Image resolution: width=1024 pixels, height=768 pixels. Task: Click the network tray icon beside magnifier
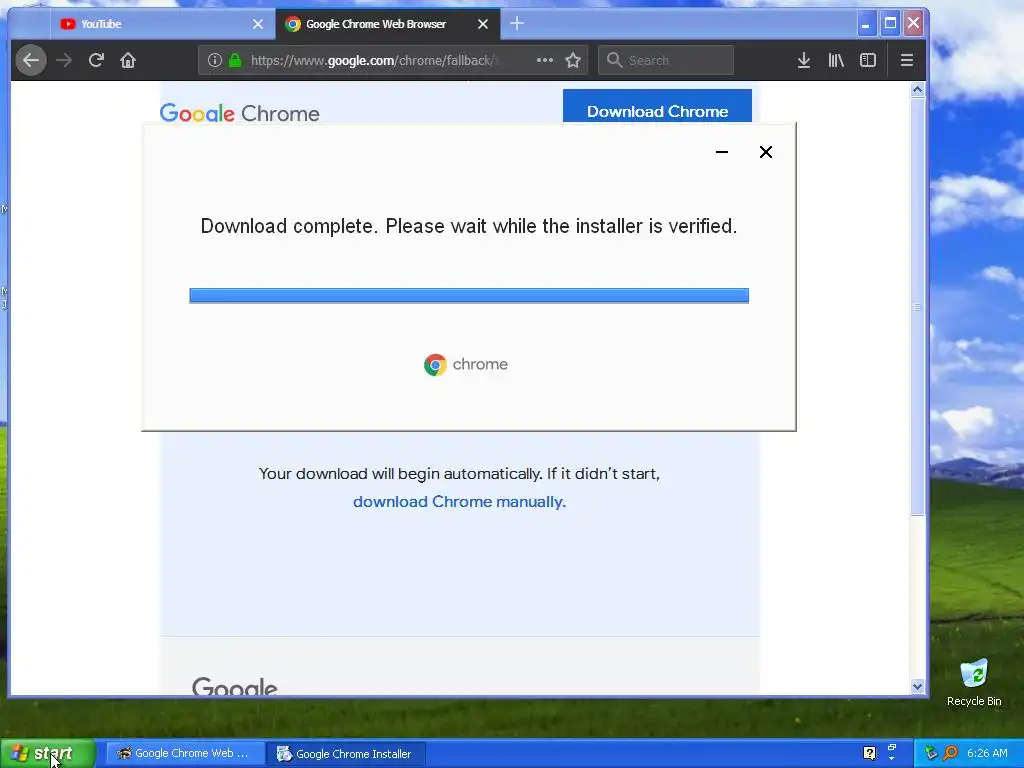(x=931, y=753)
